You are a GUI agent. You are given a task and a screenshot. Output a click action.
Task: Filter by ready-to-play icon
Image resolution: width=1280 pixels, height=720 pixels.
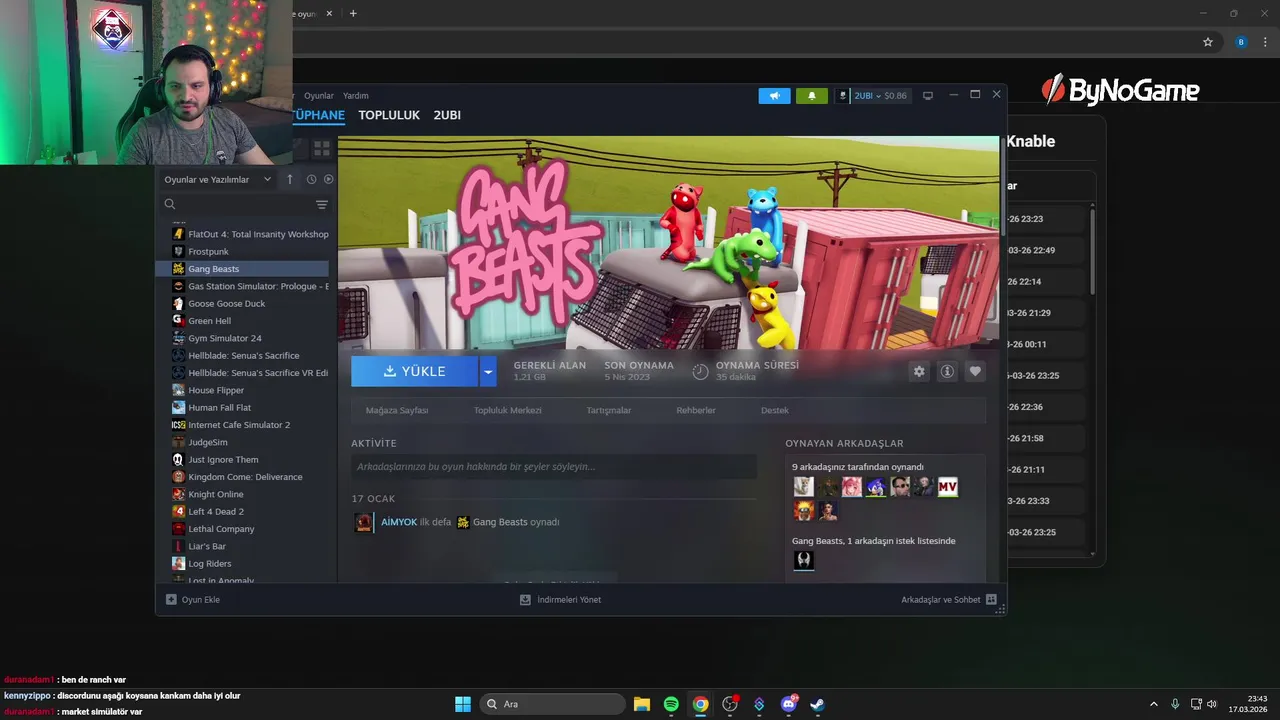tap(328, 179)
